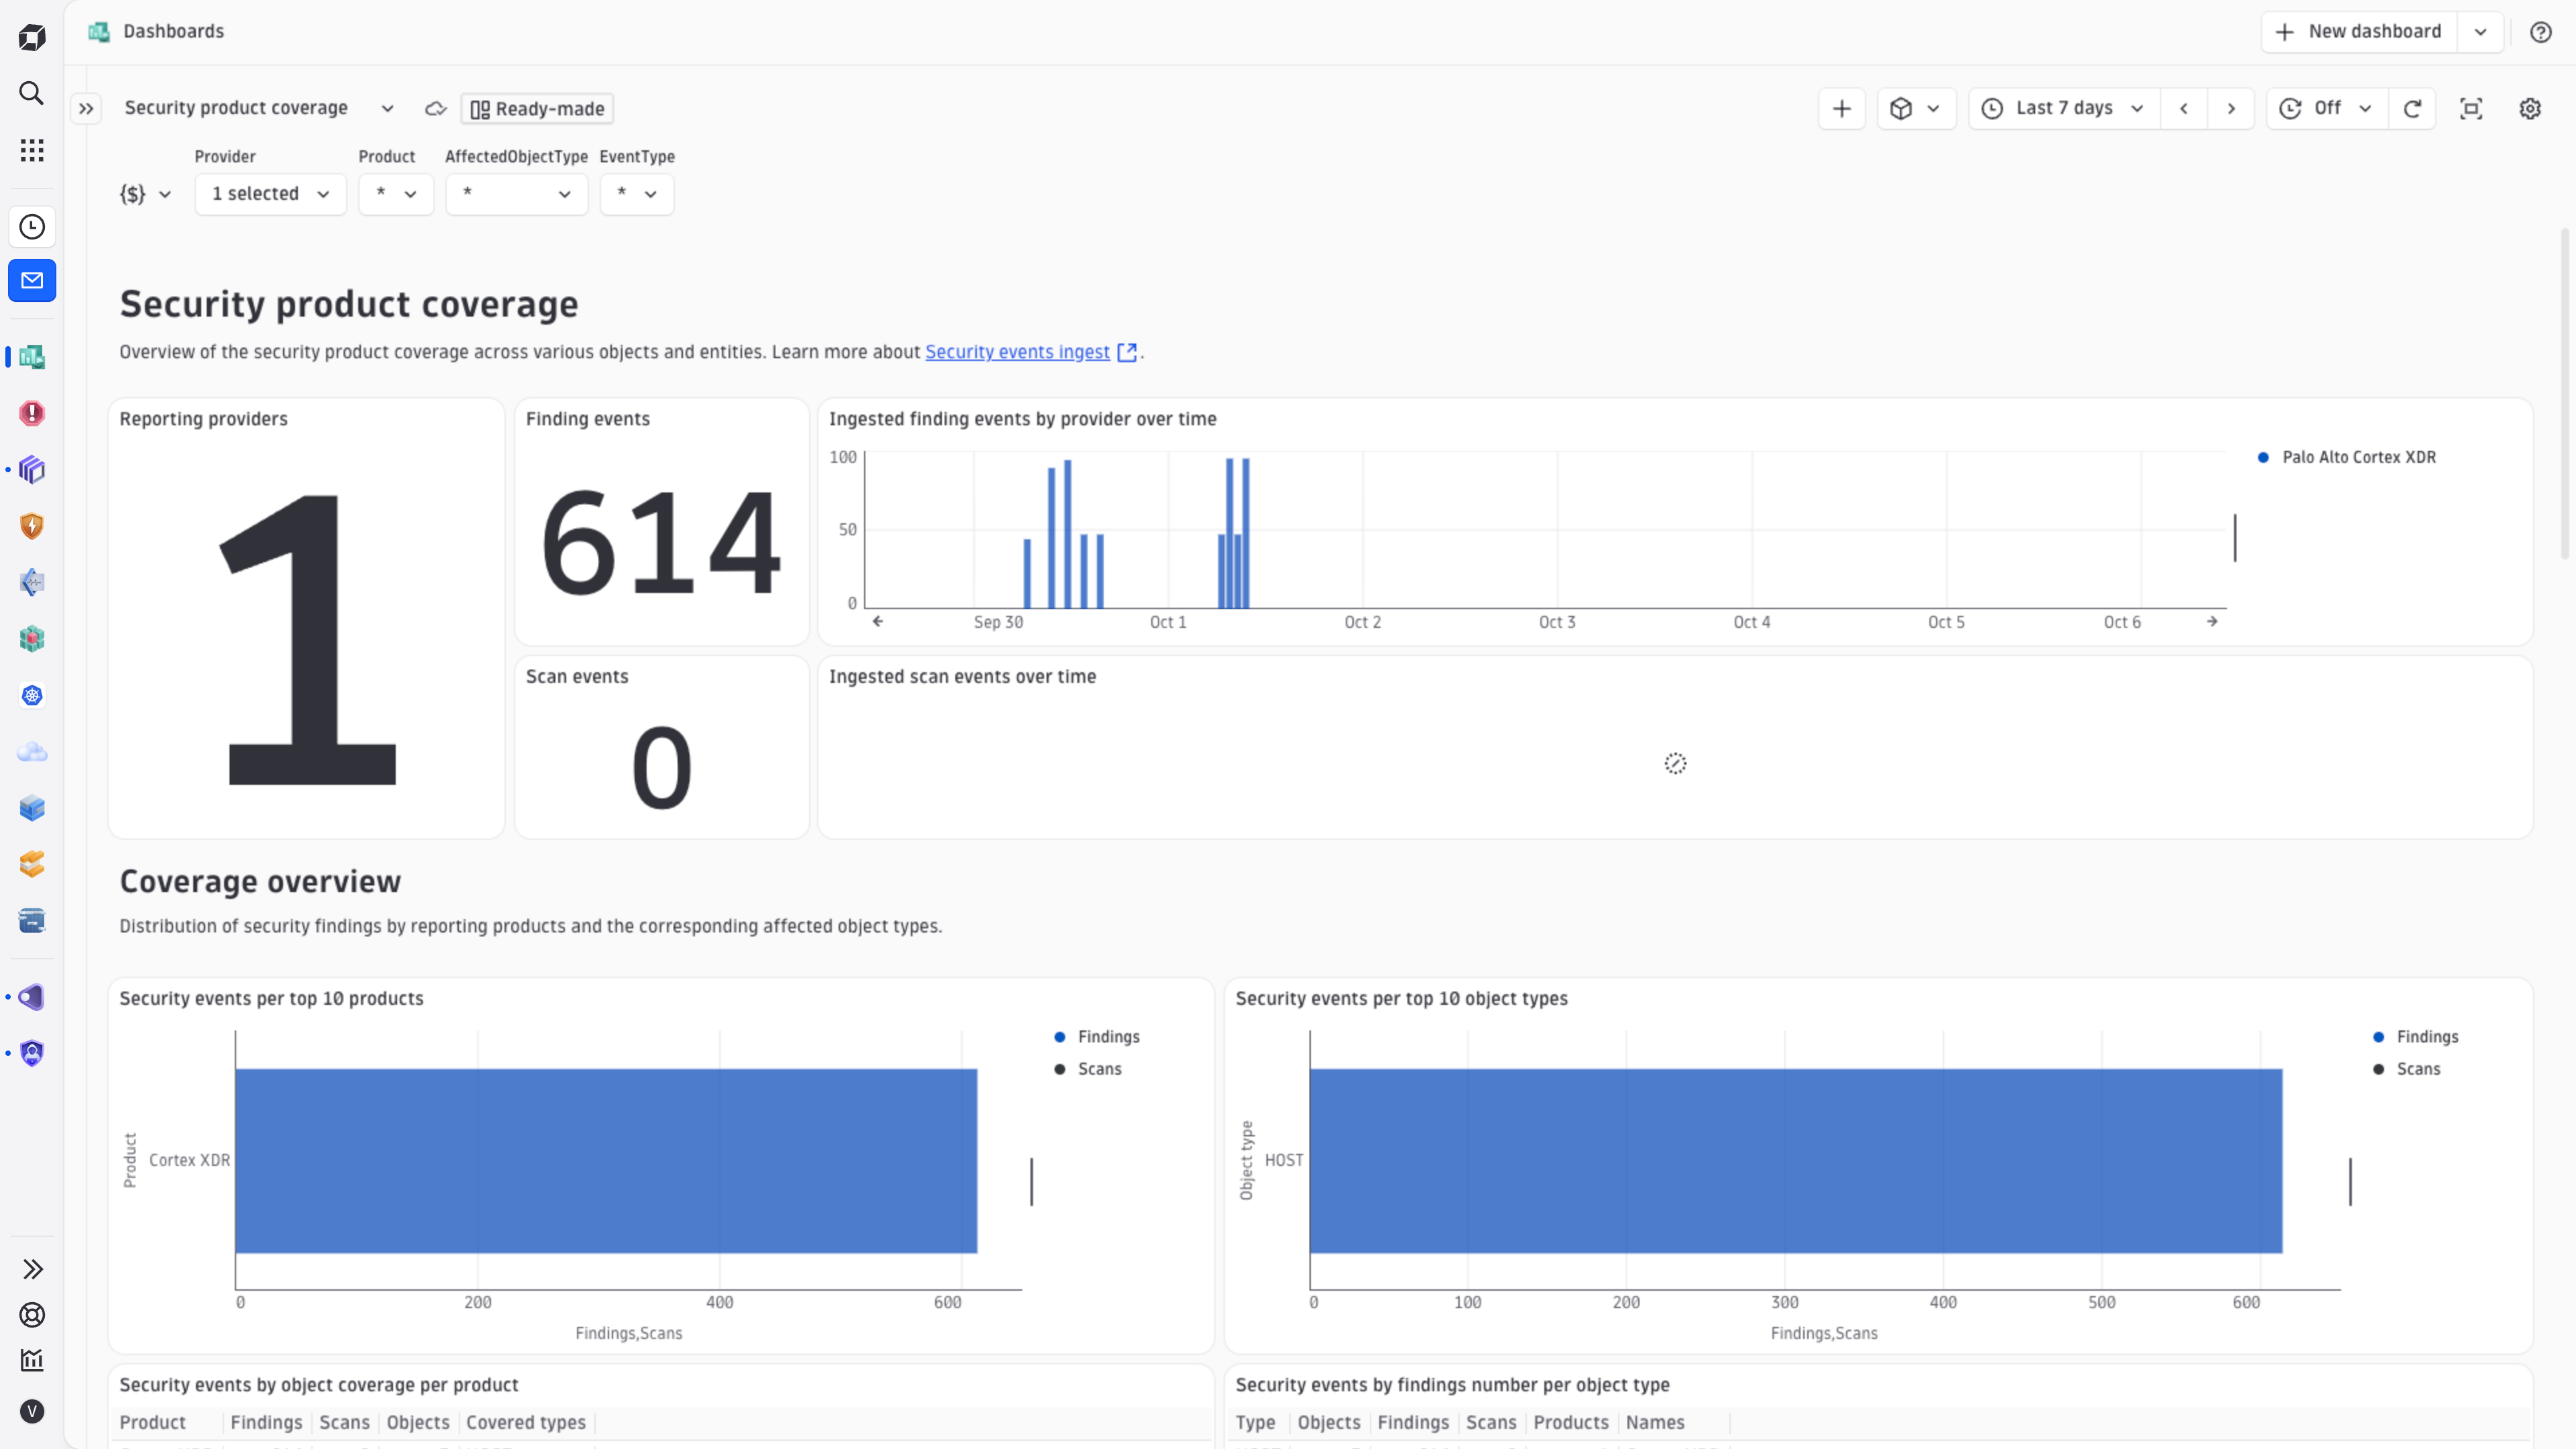Shift timeframe to next period
The height and width of the screenshot is (1449, 2576).
click(2231, 109)
